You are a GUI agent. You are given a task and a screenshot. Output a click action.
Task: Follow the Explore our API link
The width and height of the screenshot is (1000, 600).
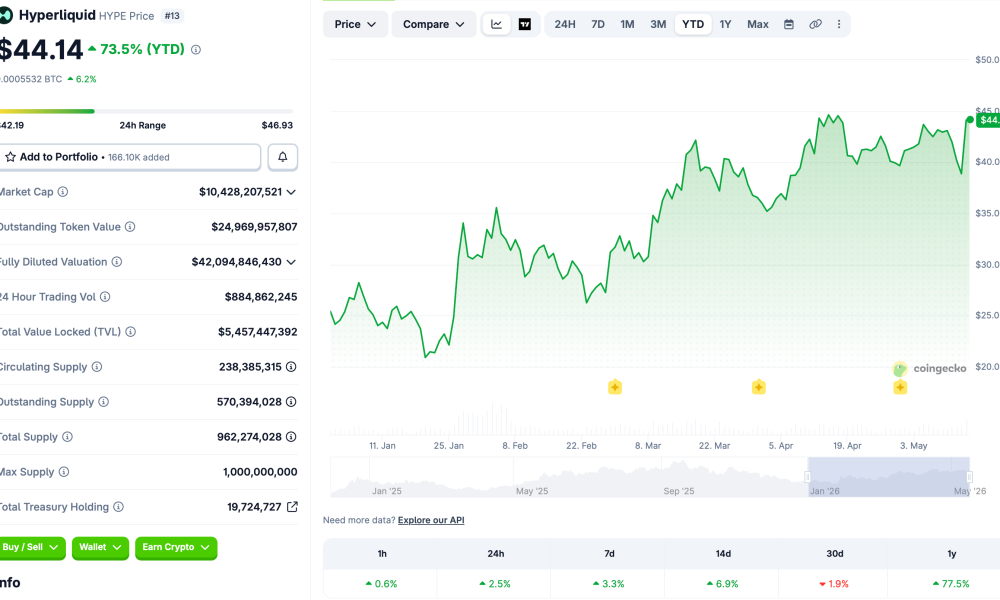click(x=431, y=520)
